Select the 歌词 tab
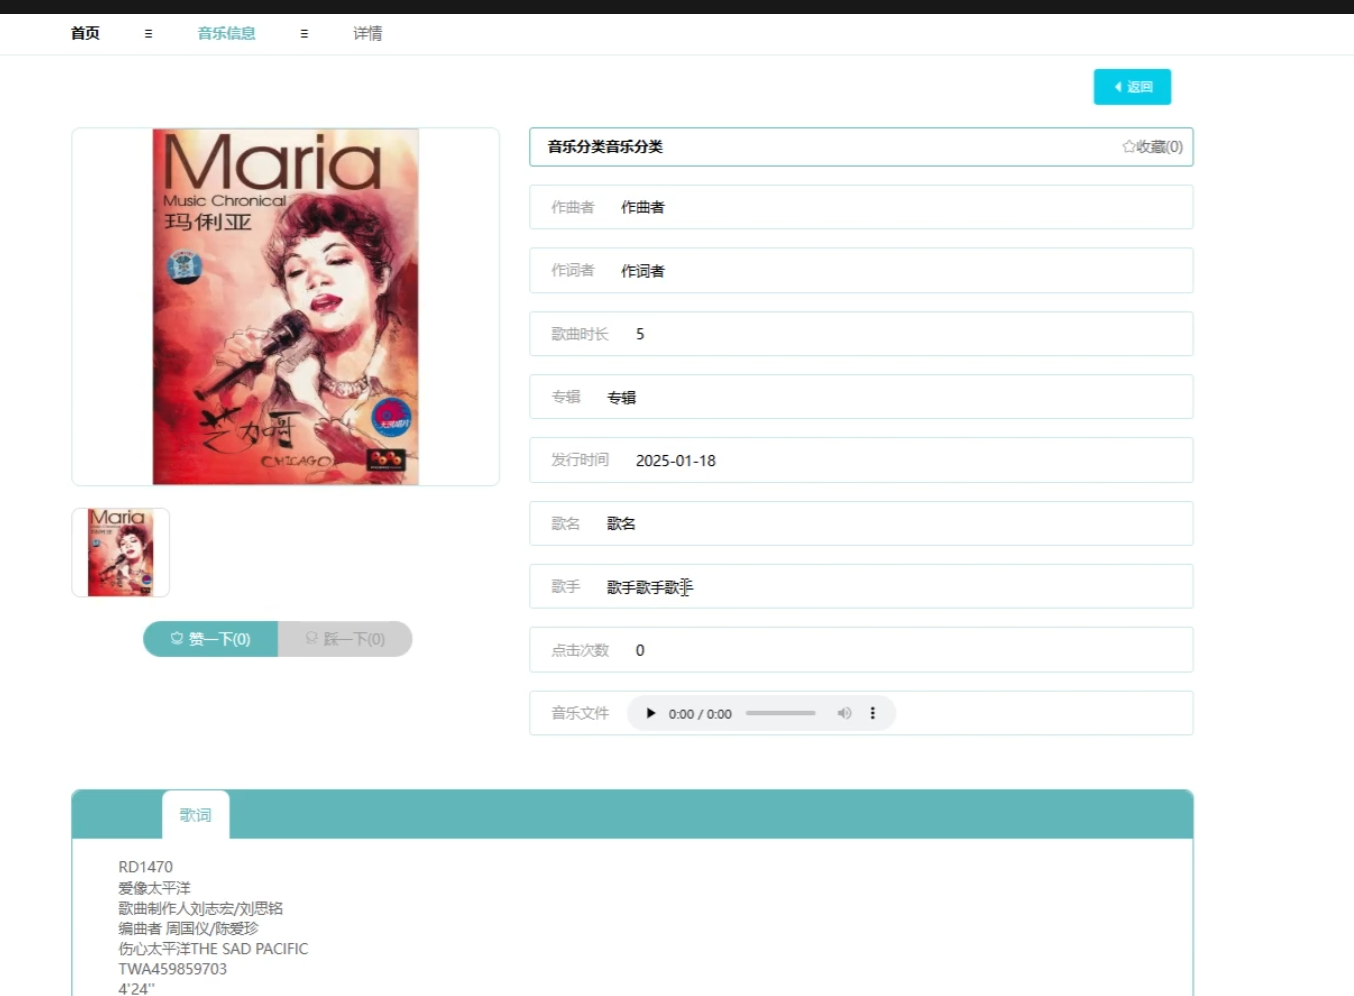Image resolution: width=1354 pixels, height=996 pixels. point(196,815)
